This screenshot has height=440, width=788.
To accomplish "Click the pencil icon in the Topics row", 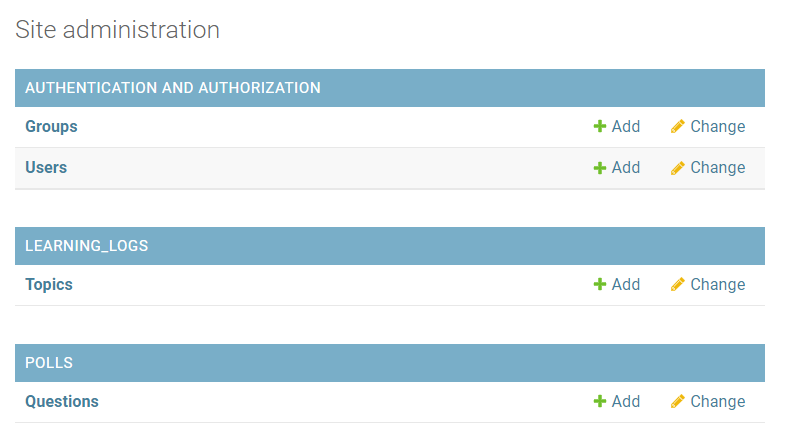I will pyautogui.click(x=678, y=285).
